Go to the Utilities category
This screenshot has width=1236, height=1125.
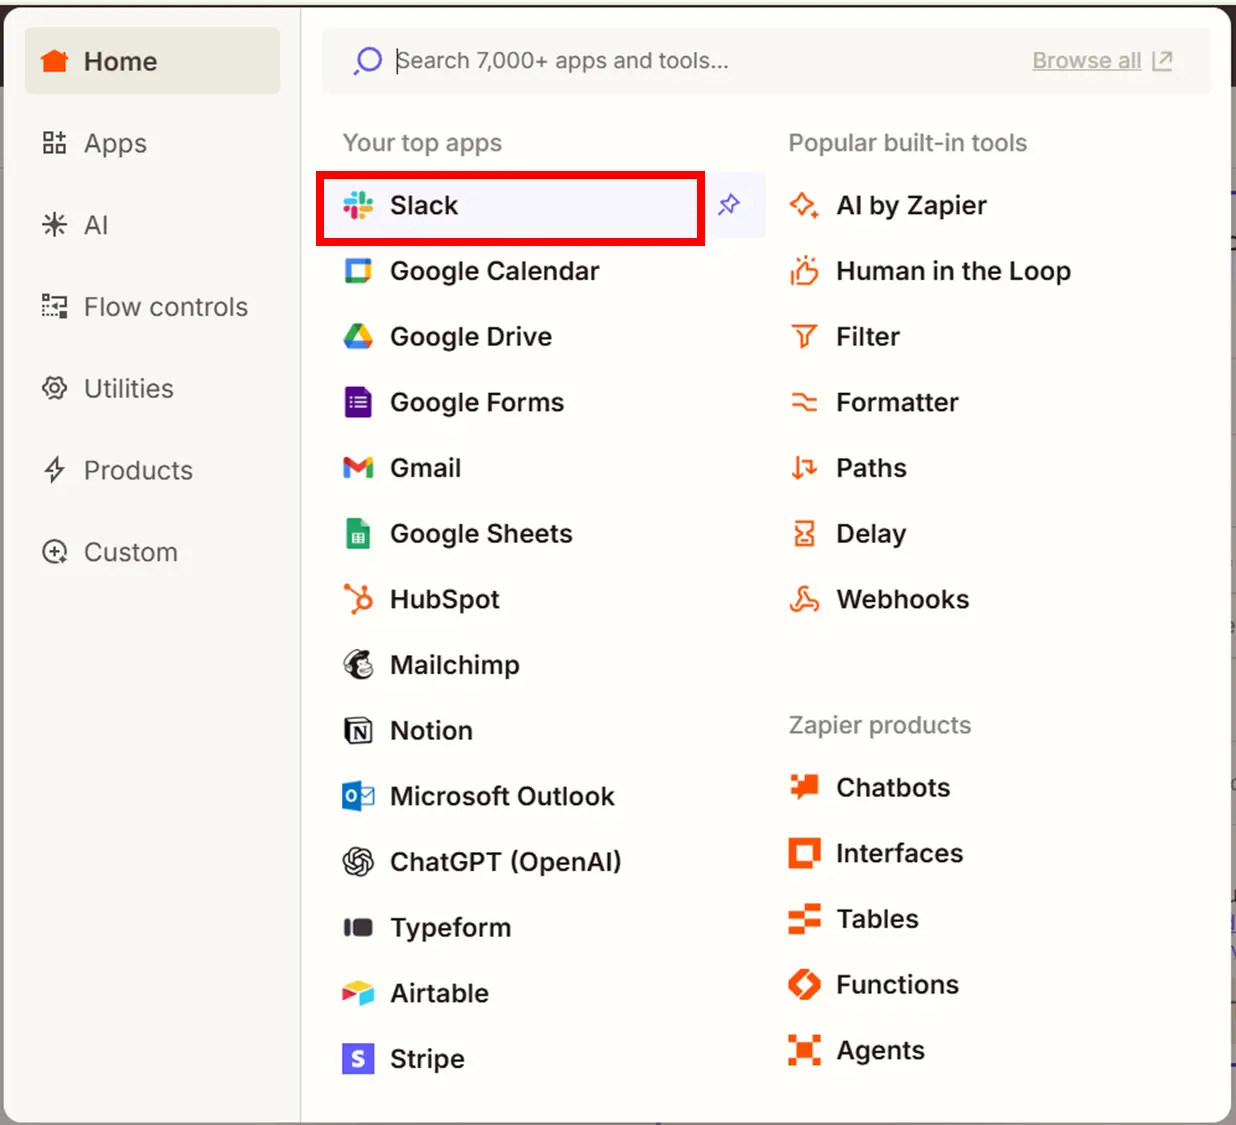(x=128, y=389)
